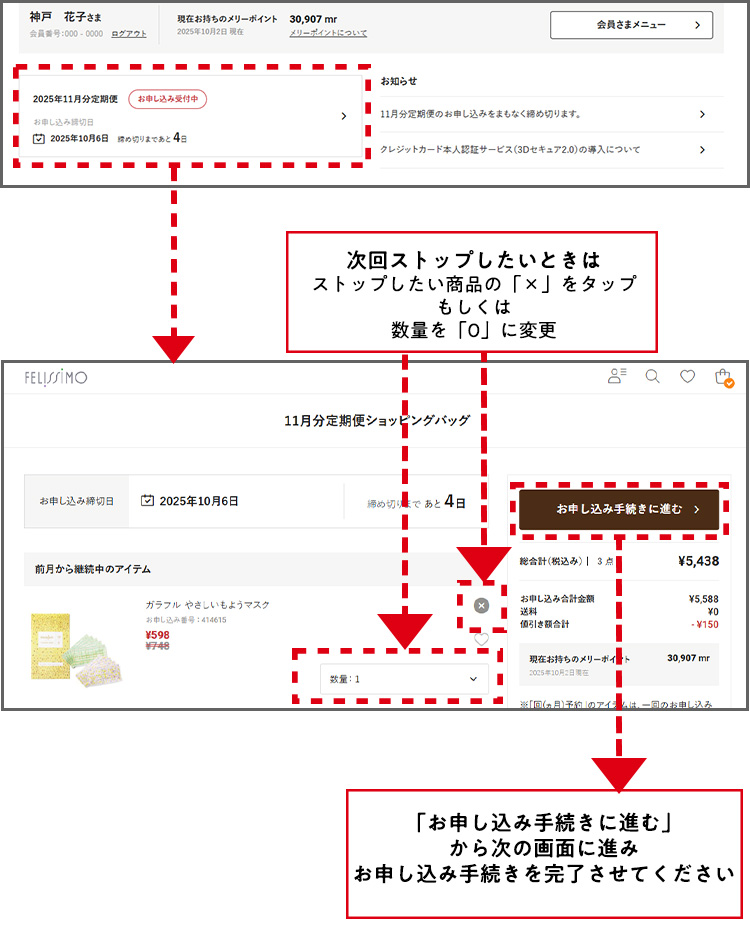Screen dimensions: 750x932
Task: Toggle favorite heart on the mask product
Action: (481, 640)
